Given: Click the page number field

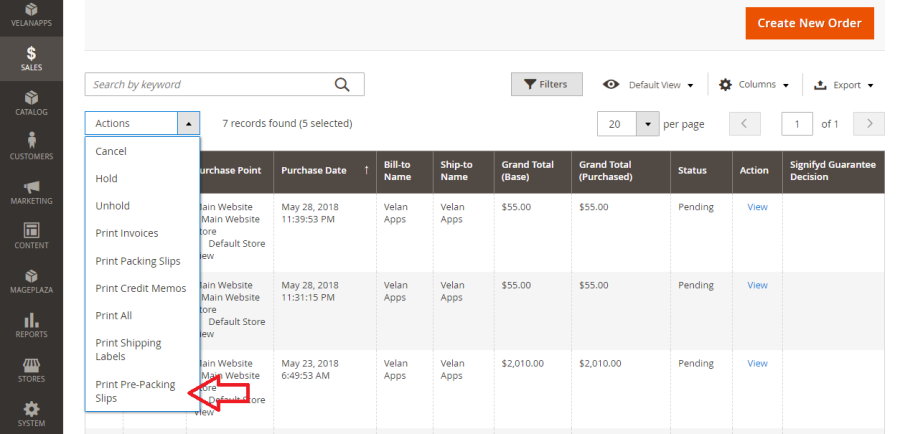Looking at the screenshot, I should [x=797, y=124].
